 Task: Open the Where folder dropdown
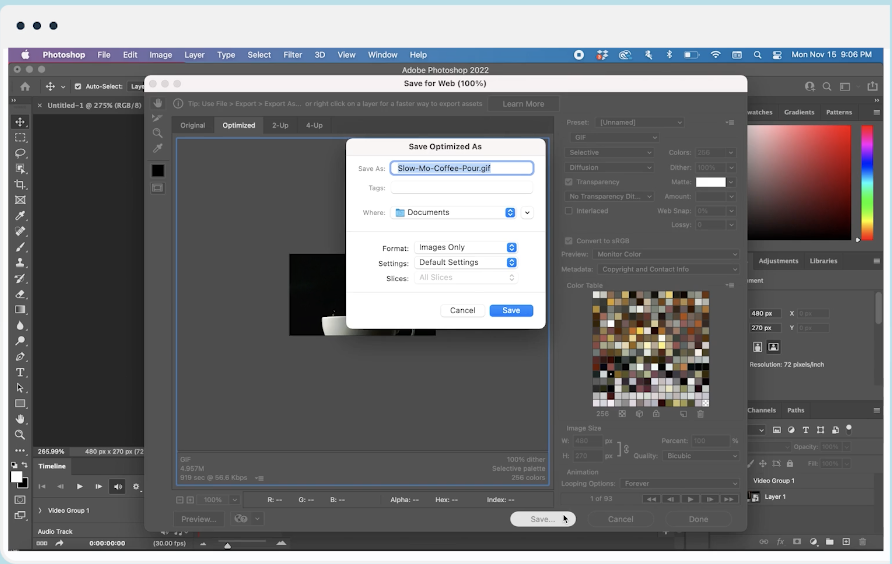pyautogui.click(x=455, y=212)
